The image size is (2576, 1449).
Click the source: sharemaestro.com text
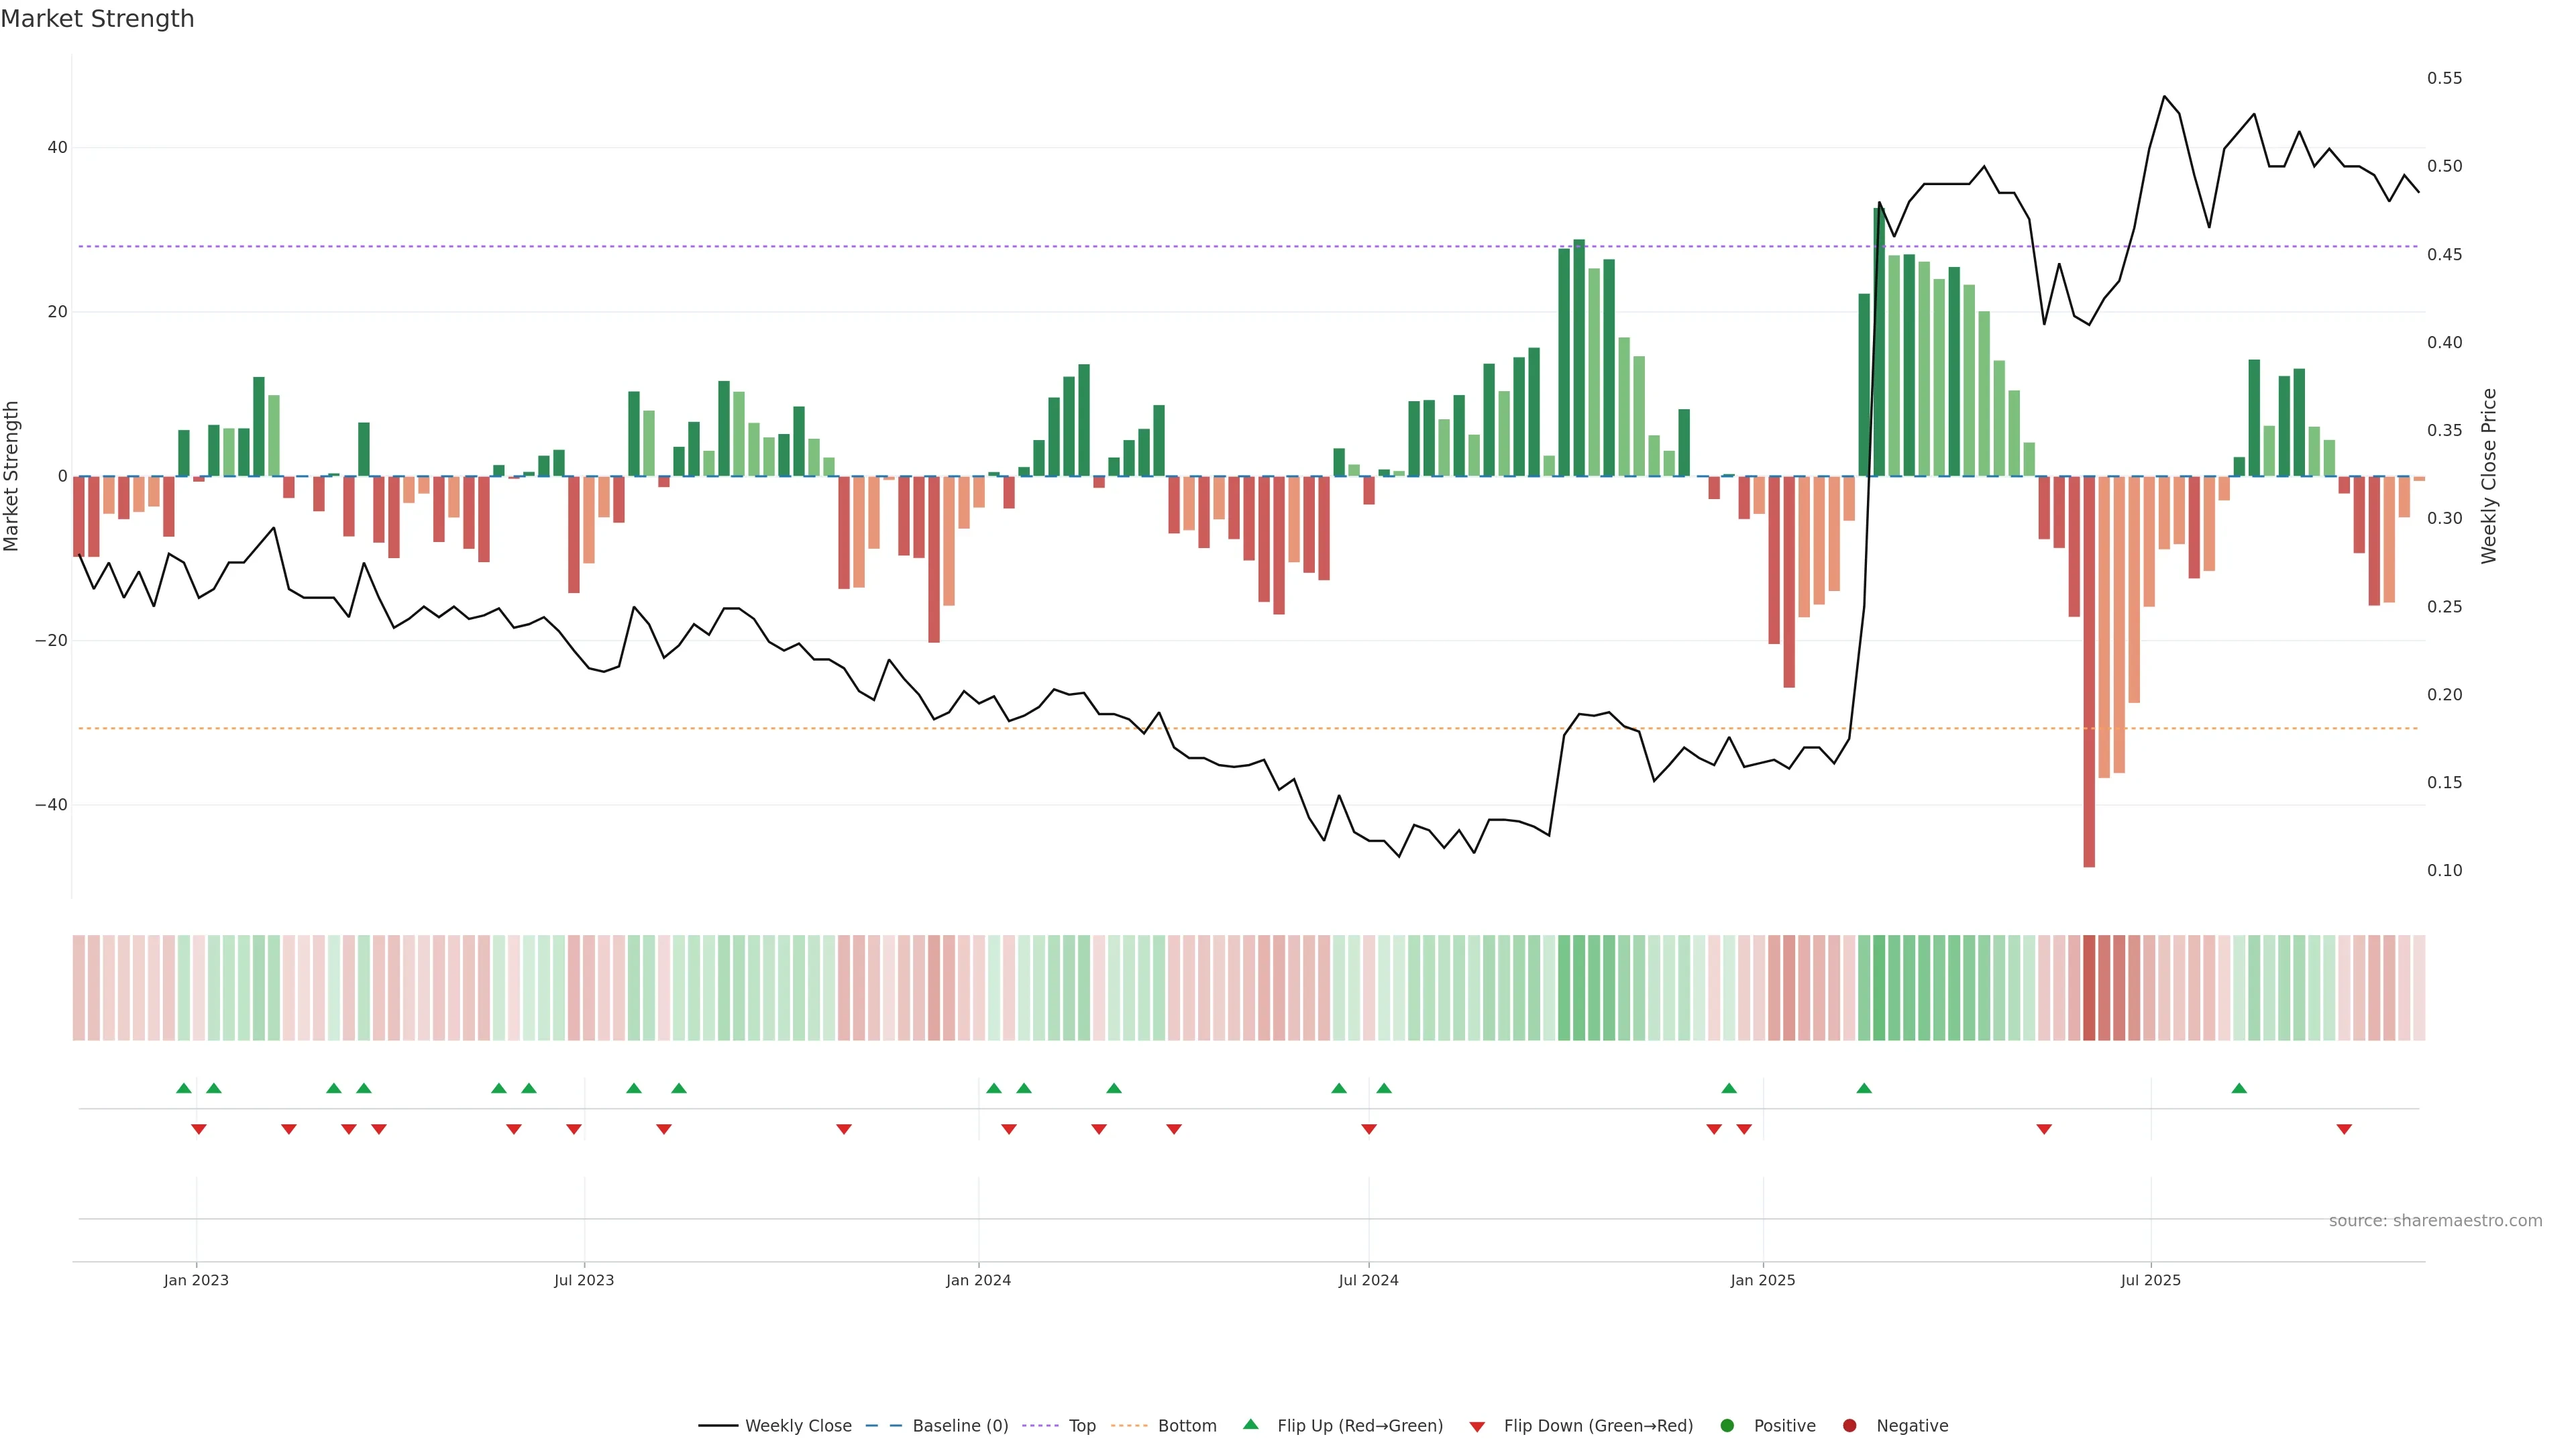[2435, 1221]
